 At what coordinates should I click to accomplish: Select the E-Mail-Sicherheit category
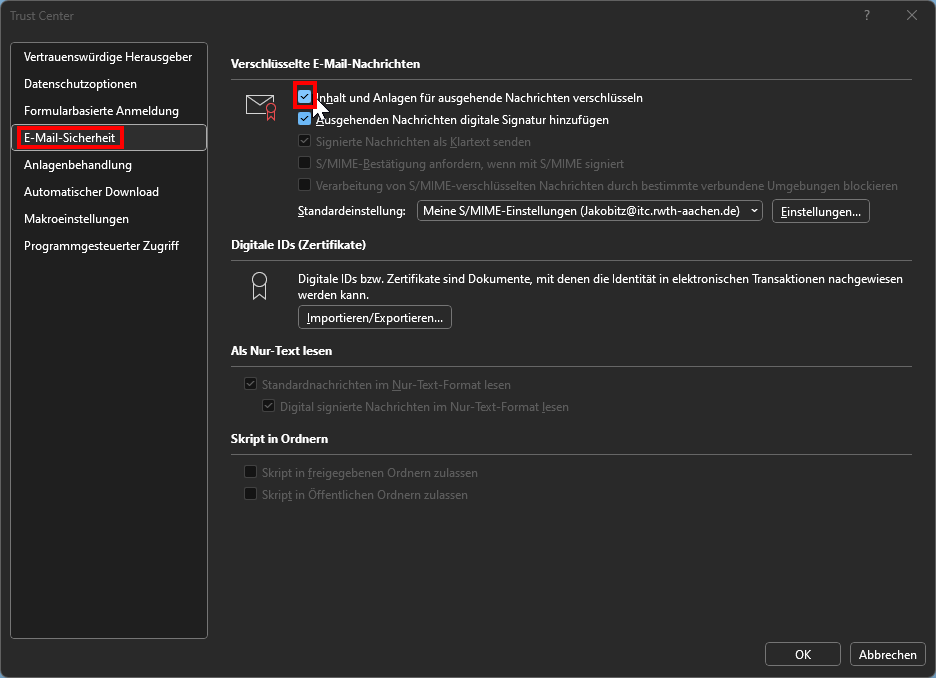(x=70, y=138)
